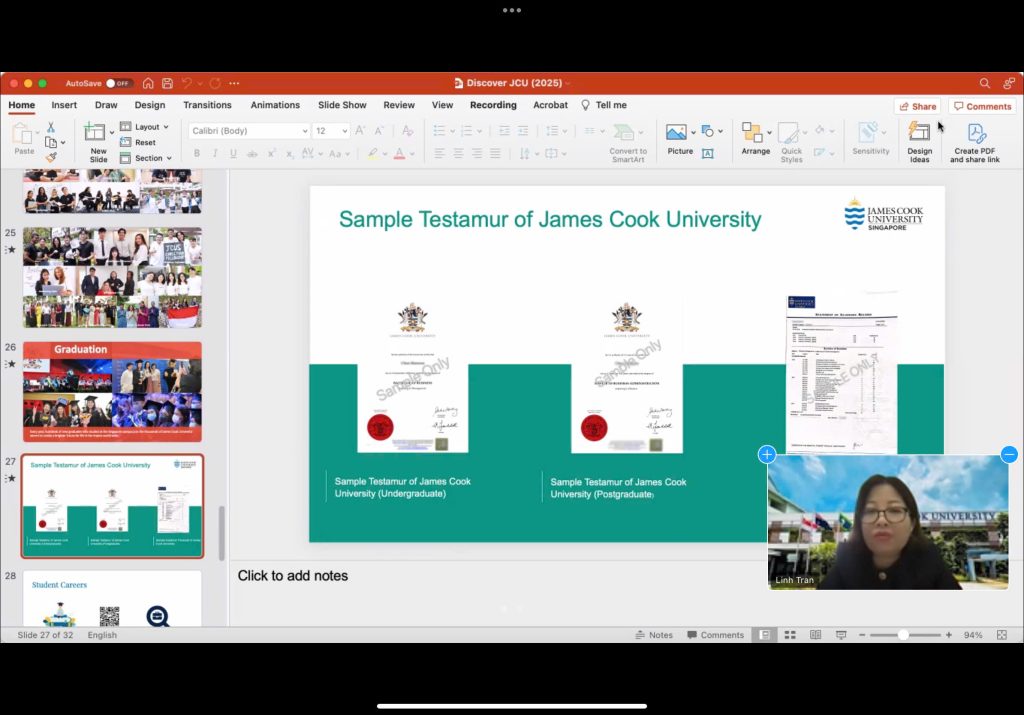Open the Picture dropdown arrow
This screenshot has width=1024, height=715.
coord(693,133)
